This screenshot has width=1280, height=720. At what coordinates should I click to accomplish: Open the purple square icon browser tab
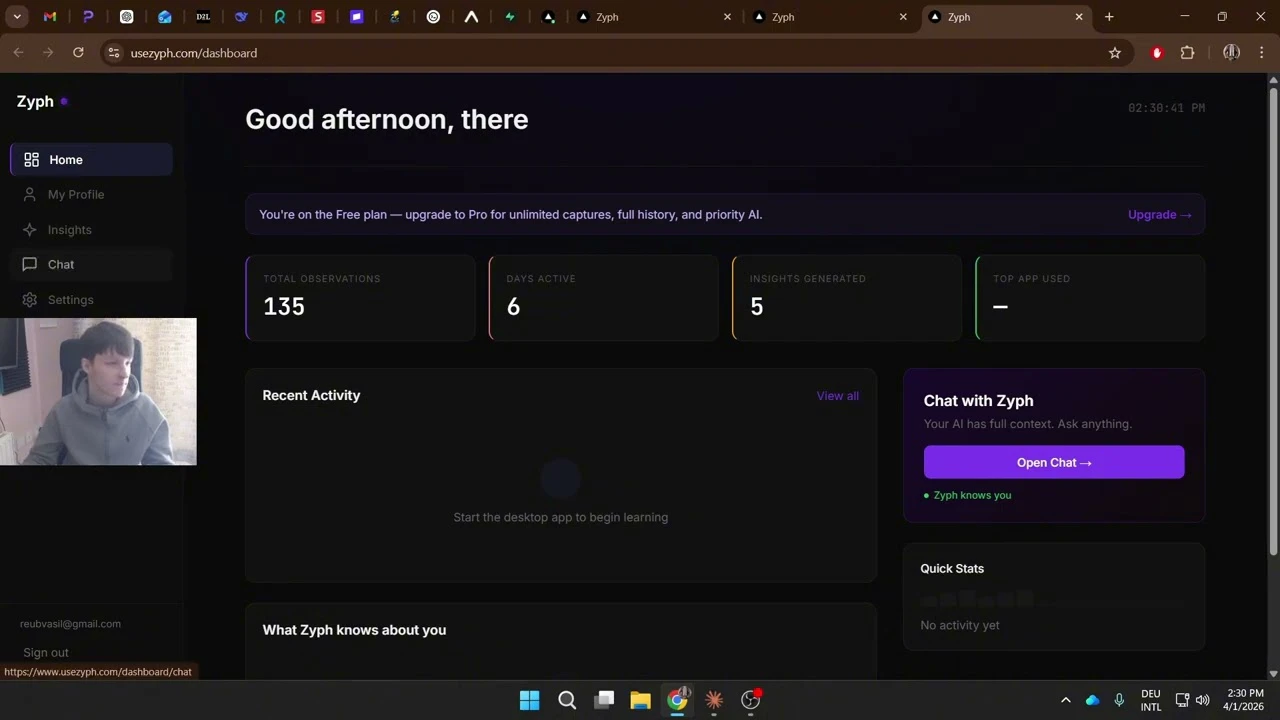point(357,17)
